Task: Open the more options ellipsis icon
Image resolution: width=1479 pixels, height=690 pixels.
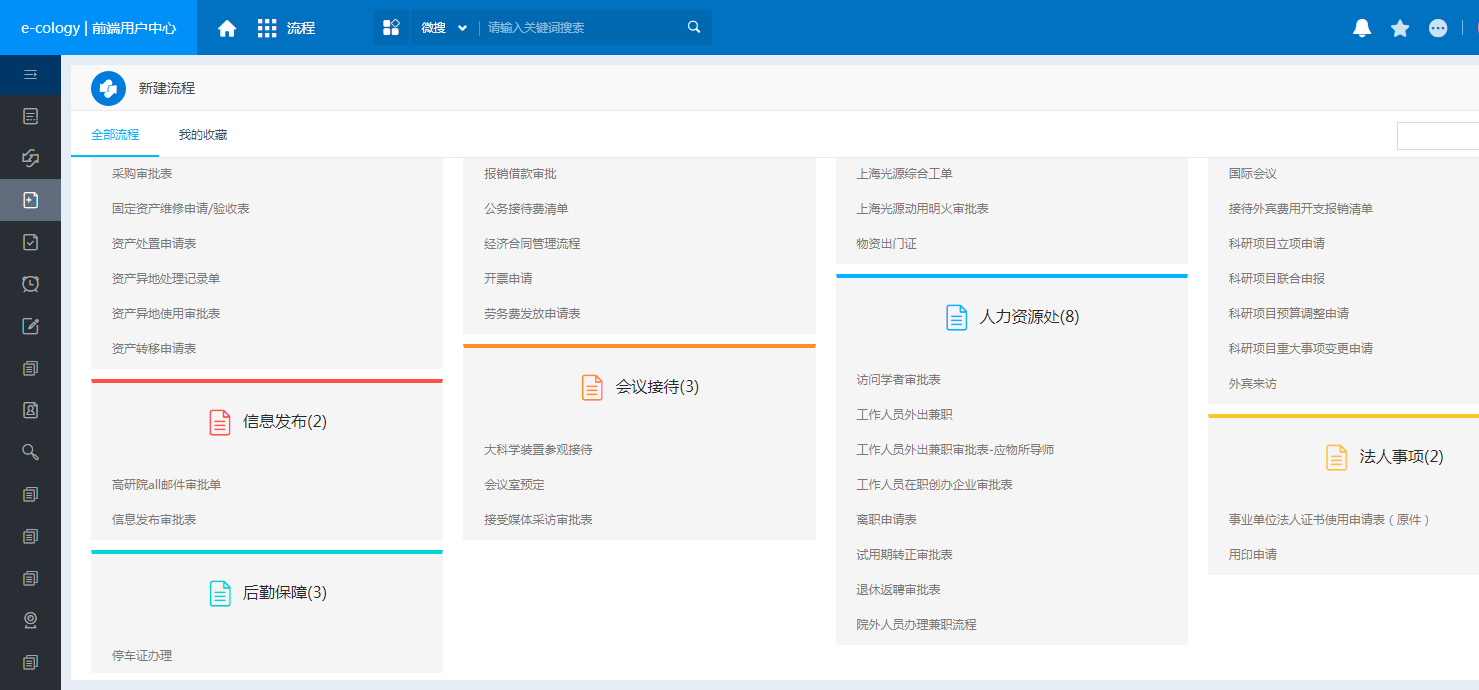Action: [x=1438, y=28]
